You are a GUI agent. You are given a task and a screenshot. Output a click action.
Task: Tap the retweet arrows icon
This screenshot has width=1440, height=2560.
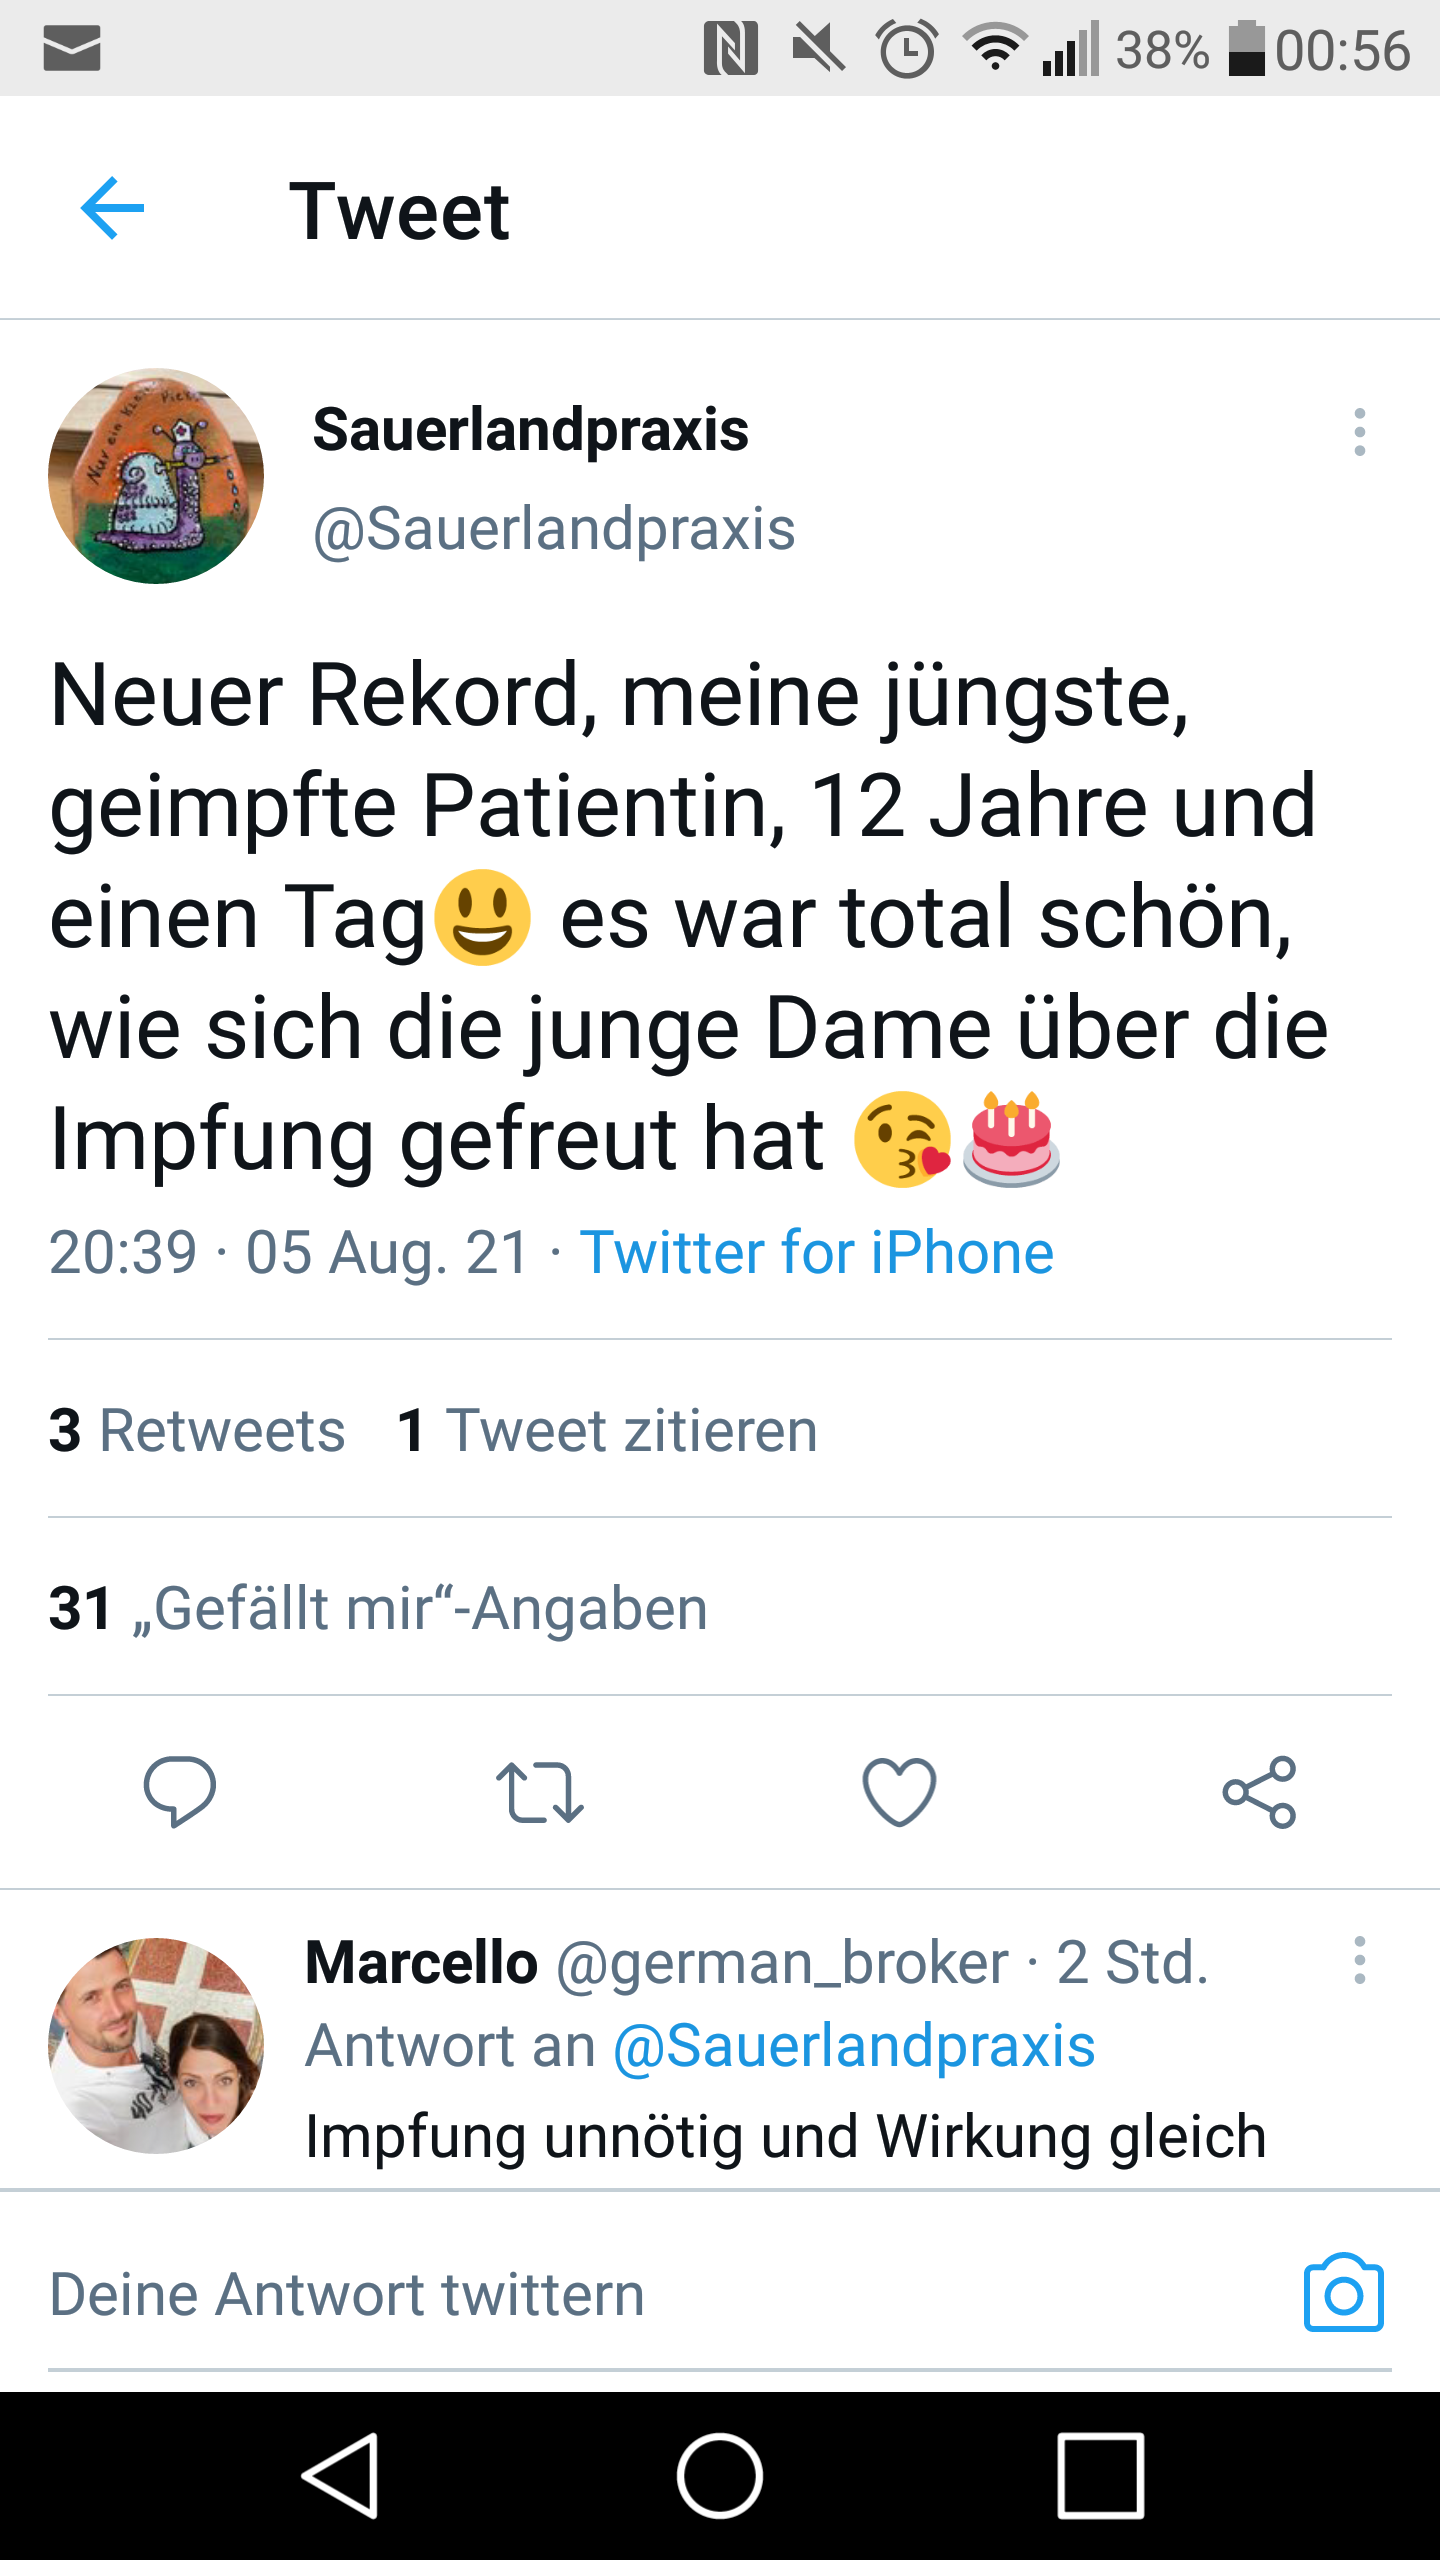[x=539, y=1791]
